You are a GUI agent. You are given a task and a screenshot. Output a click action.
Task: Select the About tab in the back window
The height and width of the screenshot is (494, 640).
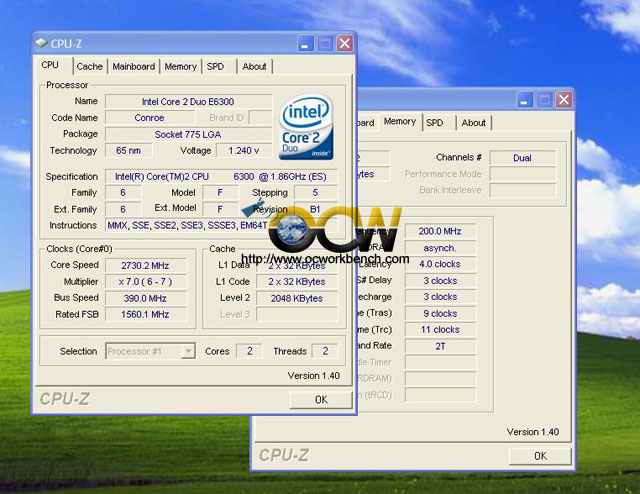tap(473, 123)
